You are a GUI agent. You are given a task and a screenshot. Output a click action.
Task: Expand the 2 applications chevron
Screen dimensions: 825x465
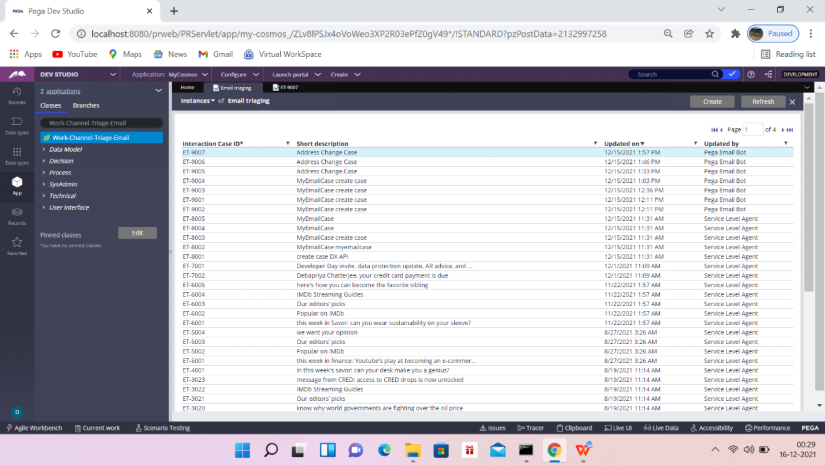click(158, 91)
